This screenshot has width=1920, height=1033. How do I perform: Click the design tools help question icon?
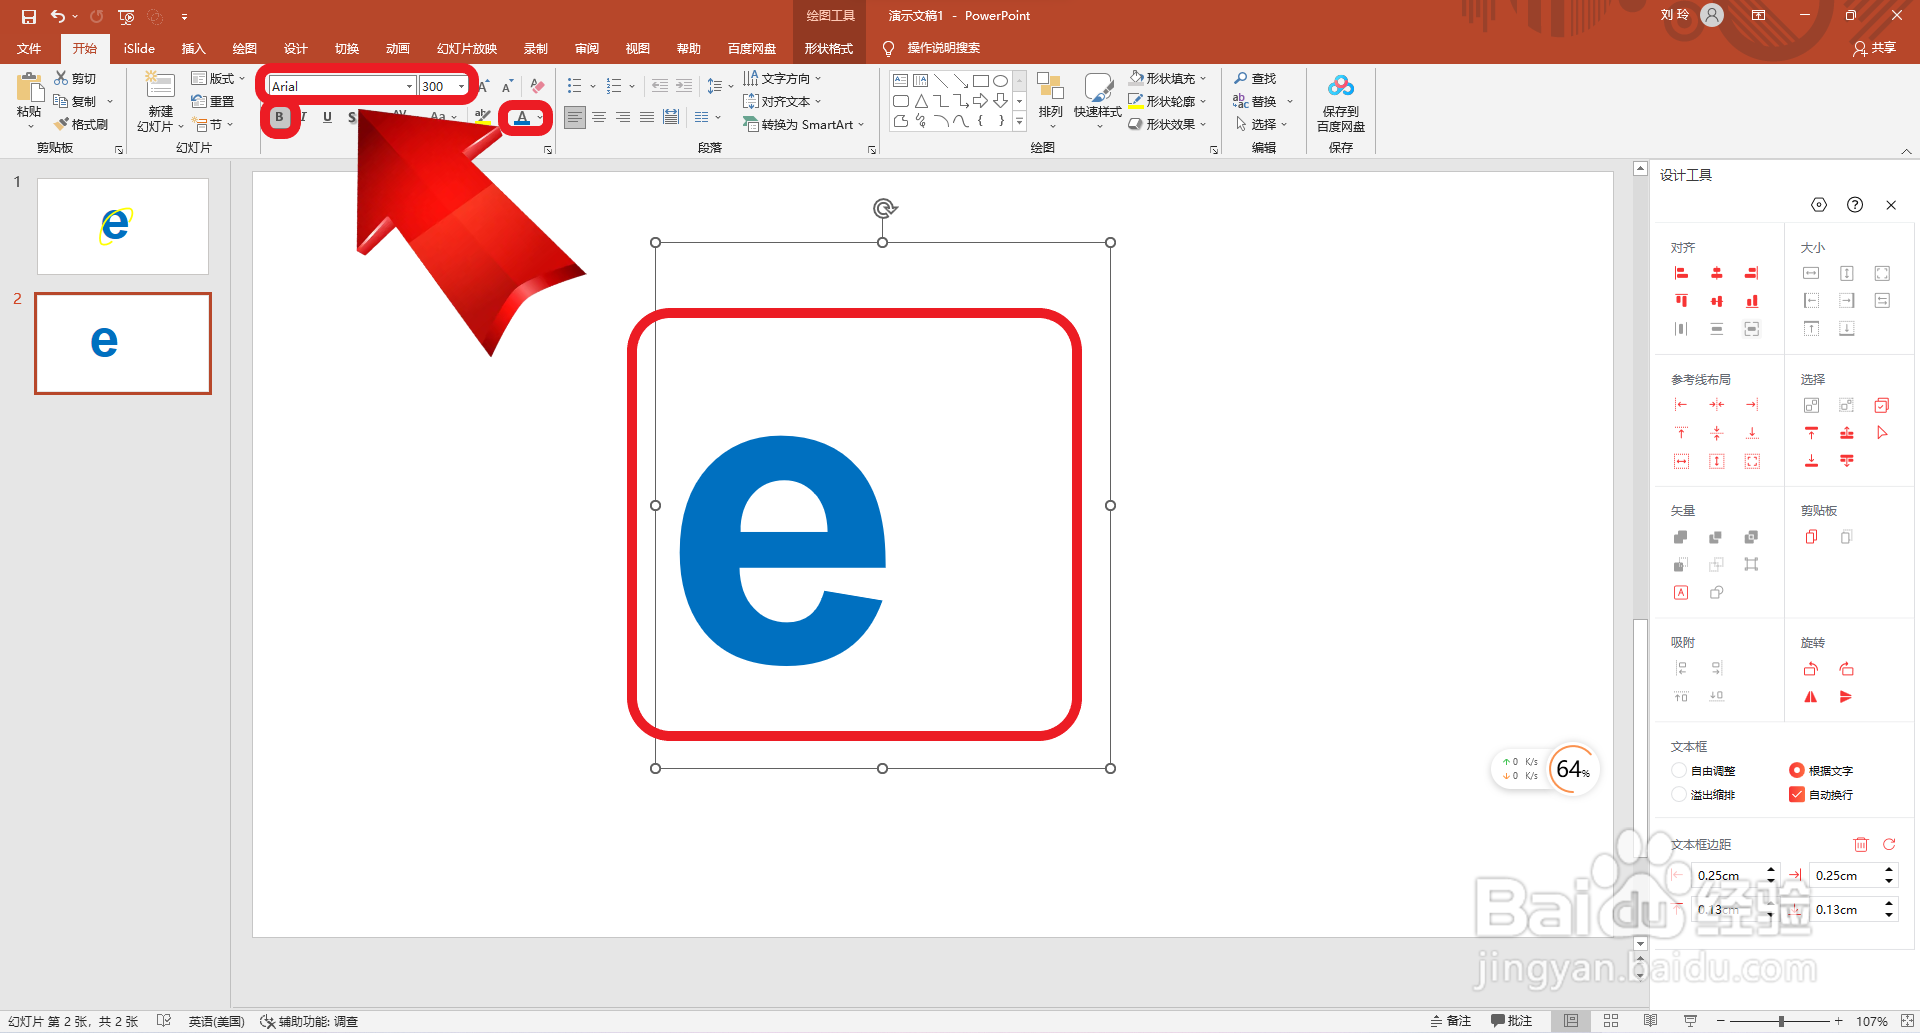(x=1855, y=205)
